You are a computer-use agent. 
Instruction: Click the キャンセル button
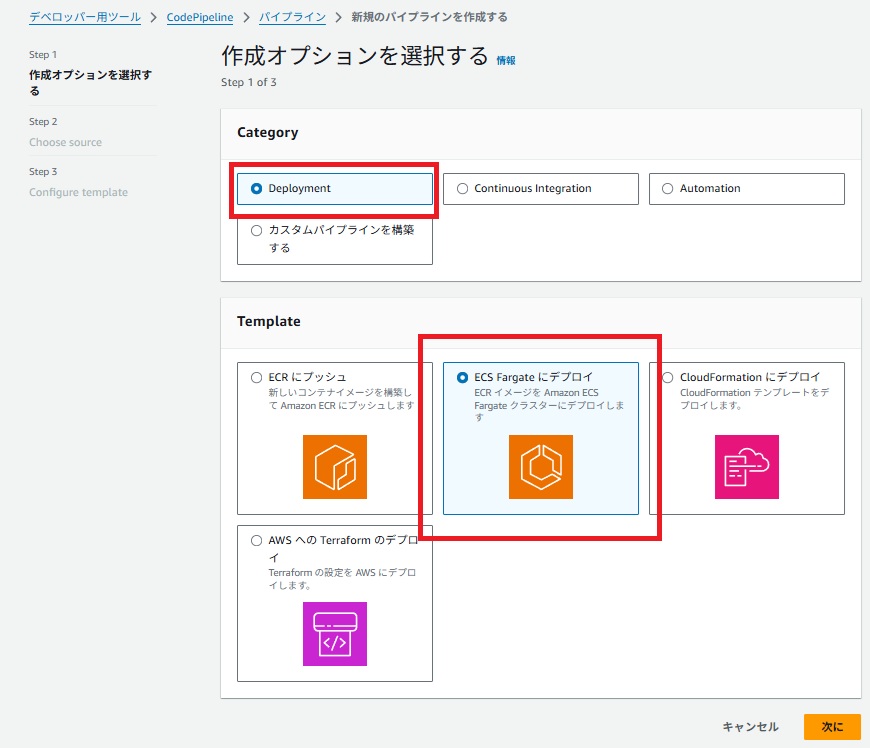750,727
